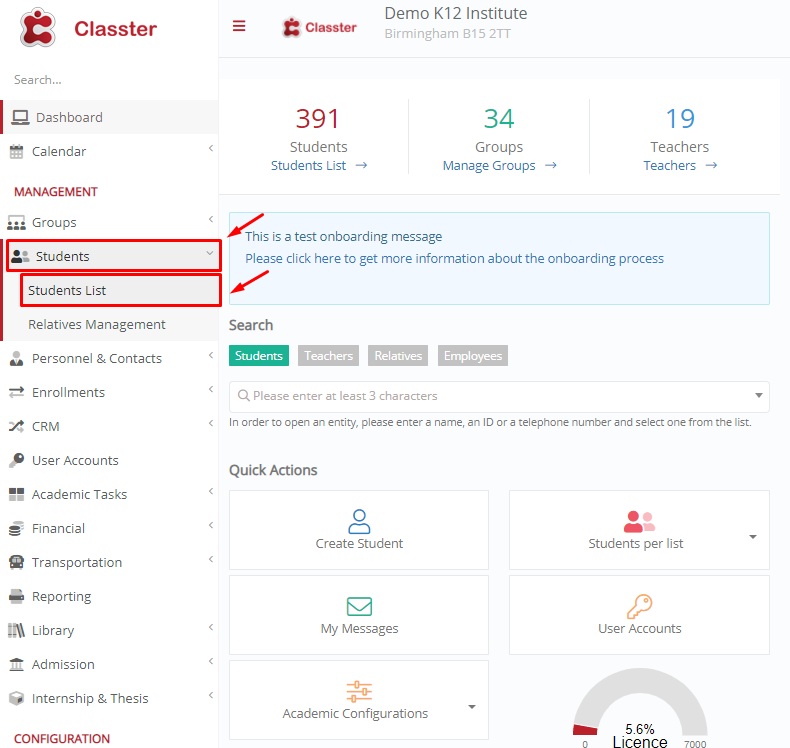
Task: Follow the Manage Groups link
Action: (x=499, y=166)
